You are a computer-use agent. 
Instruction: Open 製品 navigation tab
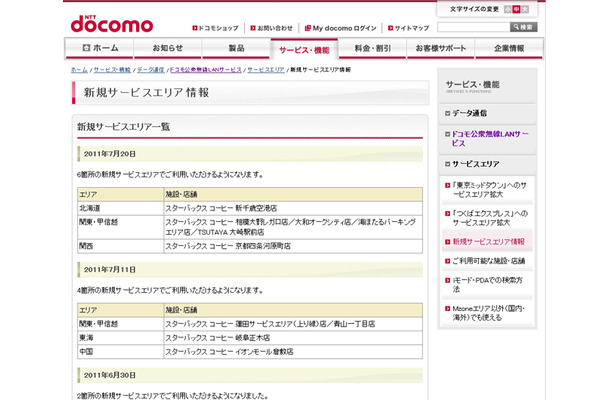[236, 48]
